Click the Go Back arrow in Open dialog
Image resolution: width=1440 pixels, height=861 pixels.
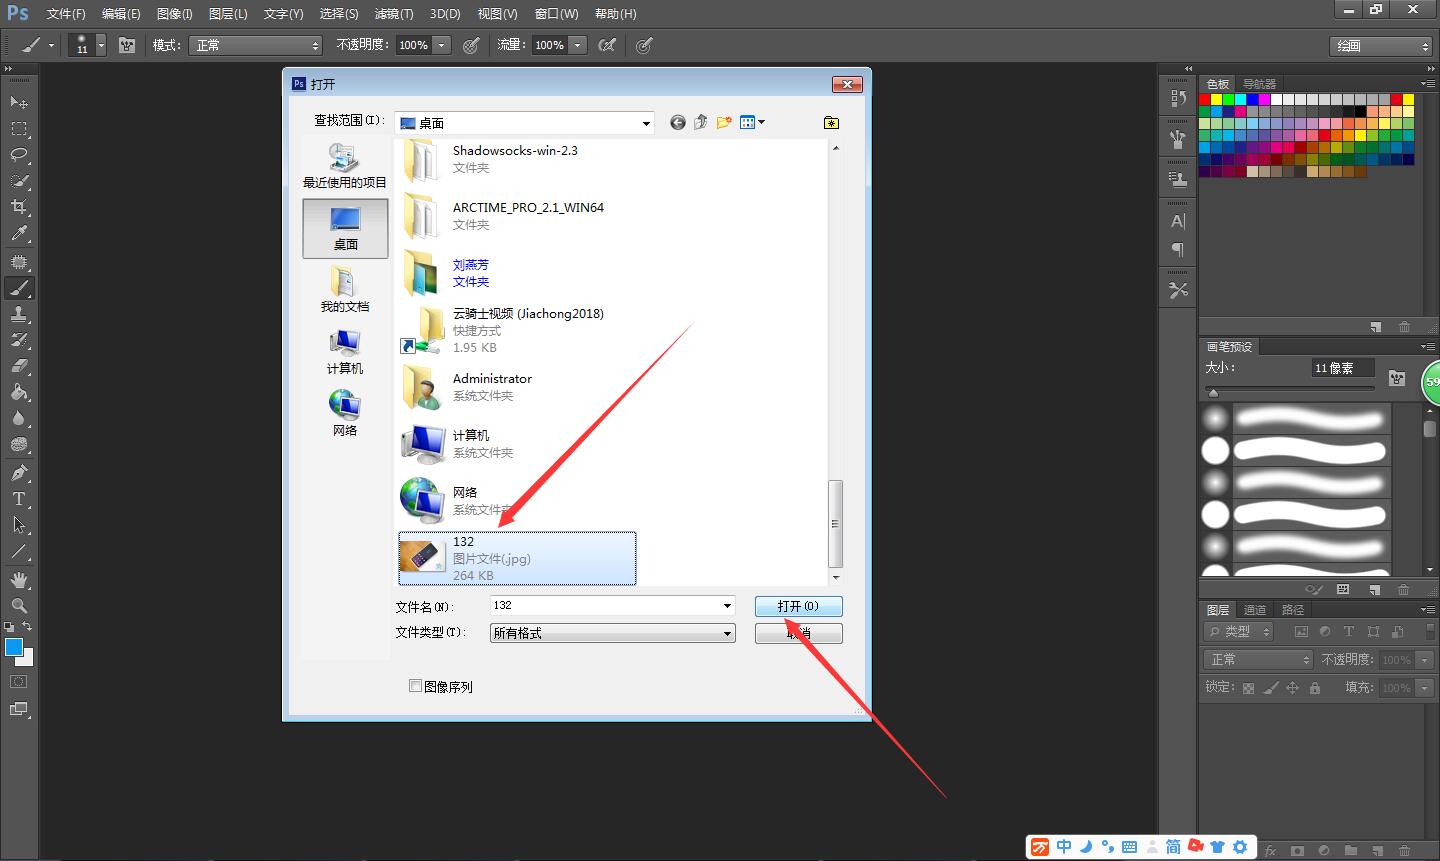(x=678, y=122)
